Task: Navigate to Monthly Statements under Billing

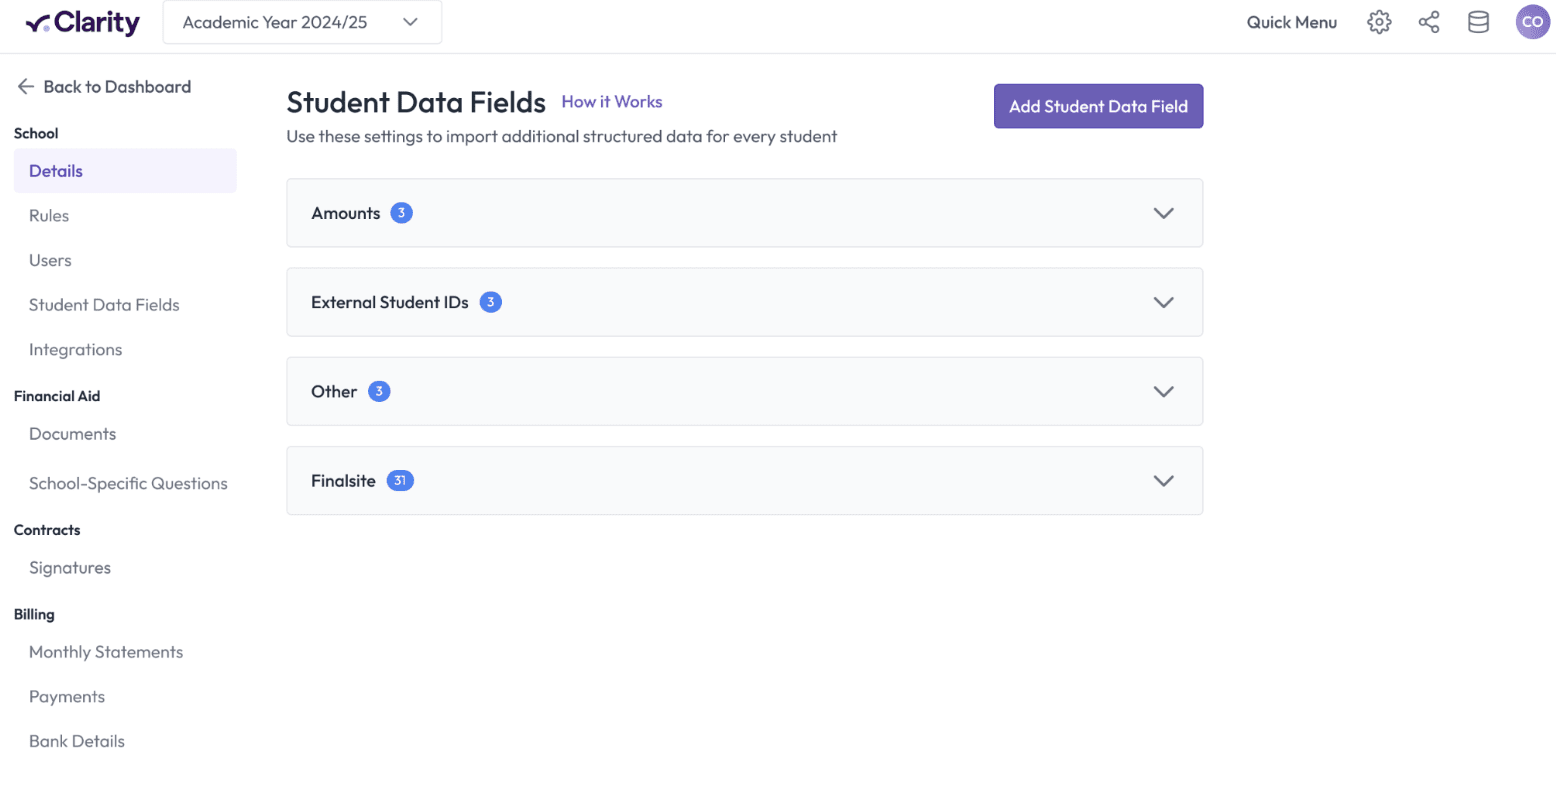Action: 105,651
